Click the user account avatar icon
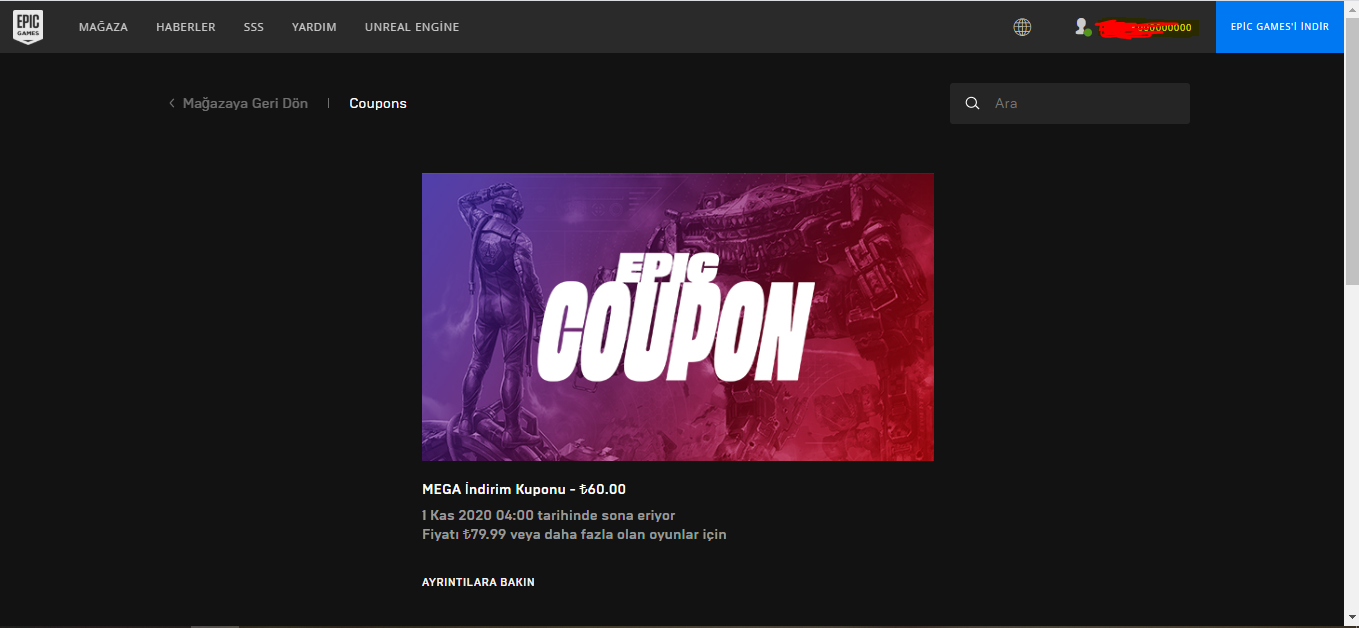1359x628 pixels. point(1082,27)
